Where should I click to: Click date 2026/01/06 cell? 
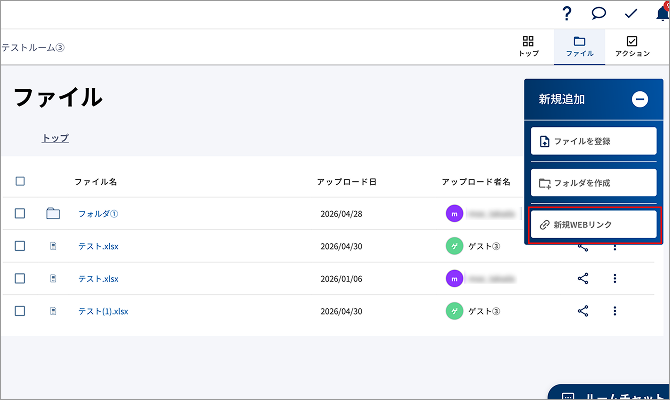coord(341,279)
